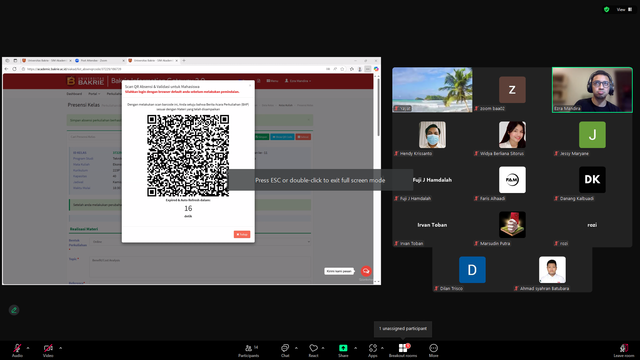Open the Menu item in red header
This screenshot has width=640, height=360.
click(272, 81)
